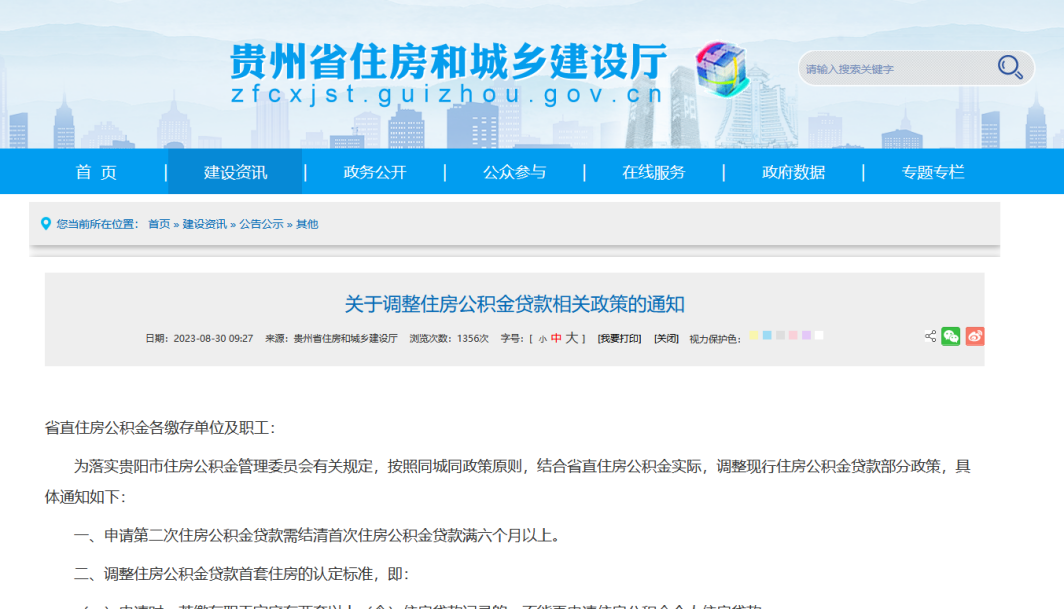This screenshot has height=609, width=1064.
Task: Select medium font size 中
Action: [x=556, y=339]
